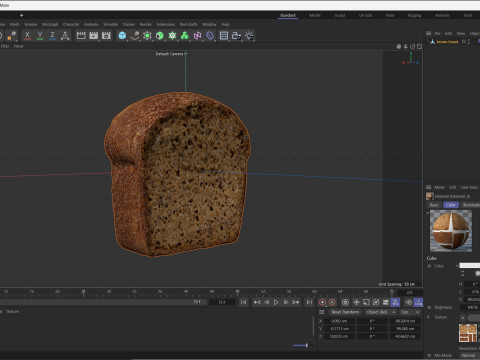
Task: Add a Camera object icon
Action: pyautogui.click(x=236, y=35)
